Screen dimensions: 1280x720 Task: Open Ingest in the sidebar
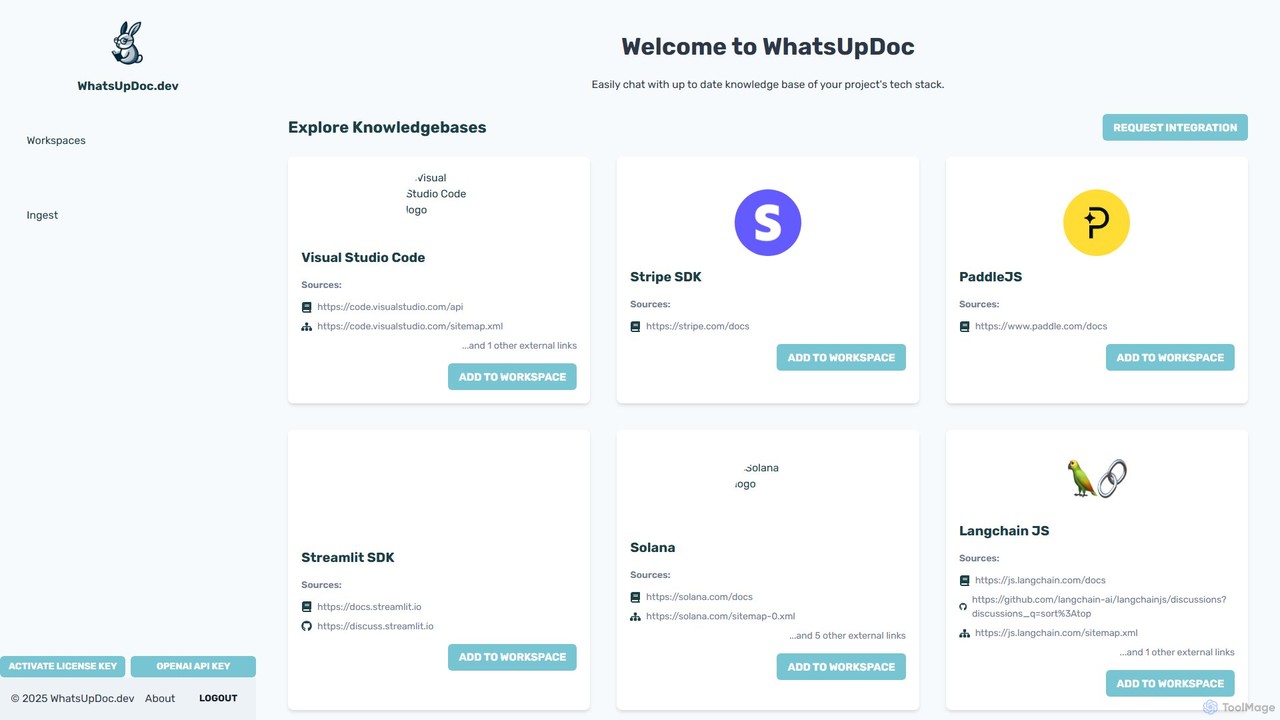(x=42, y=215)
